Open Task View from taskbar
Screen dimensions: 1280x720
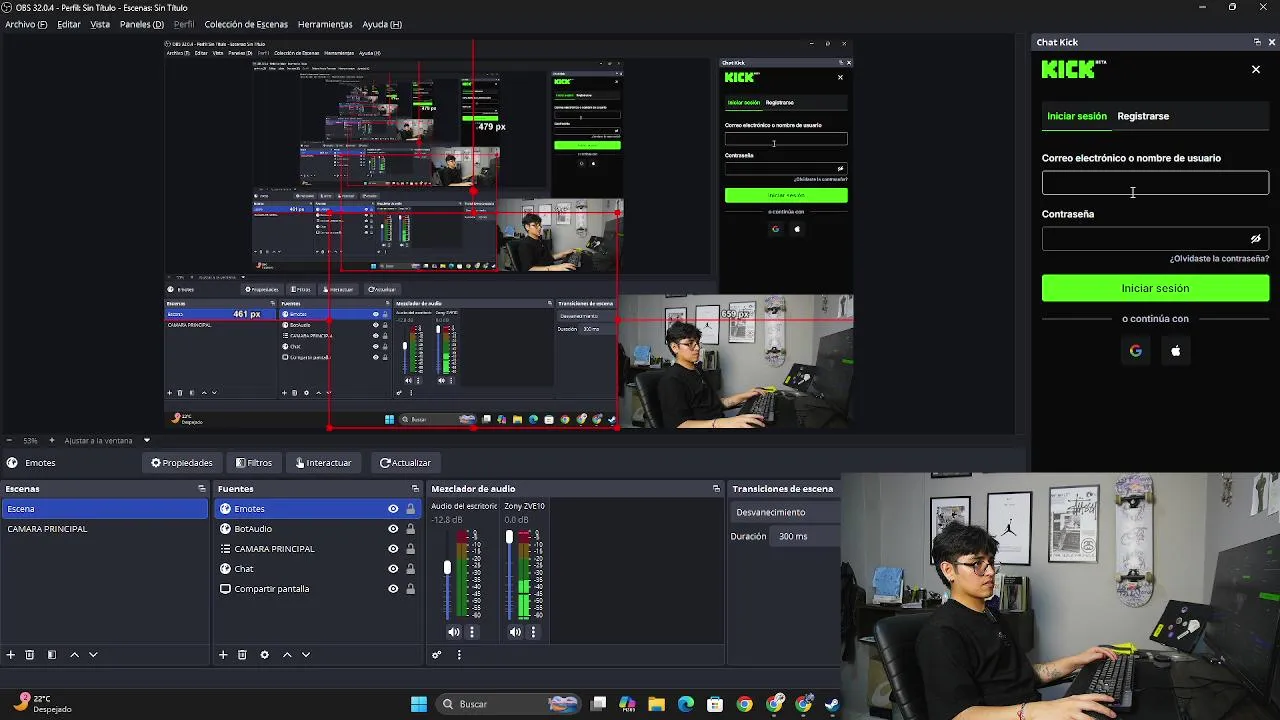(598, 704)
